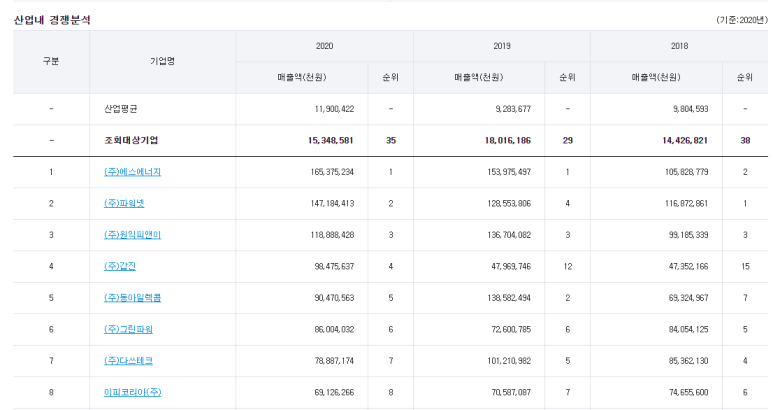Click the sales value 99,185,339
The height and width of the screenshot is (410, 773).
(689, 235)
